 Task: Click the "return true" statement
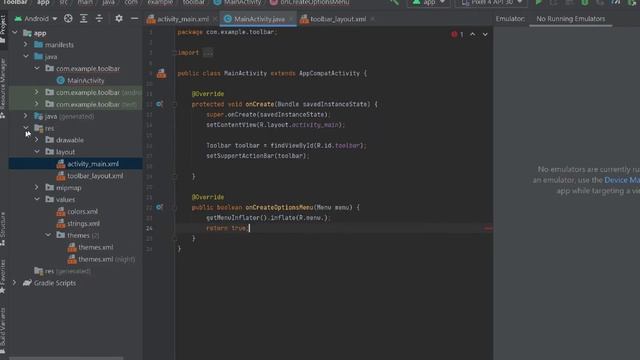pos(227,228)
